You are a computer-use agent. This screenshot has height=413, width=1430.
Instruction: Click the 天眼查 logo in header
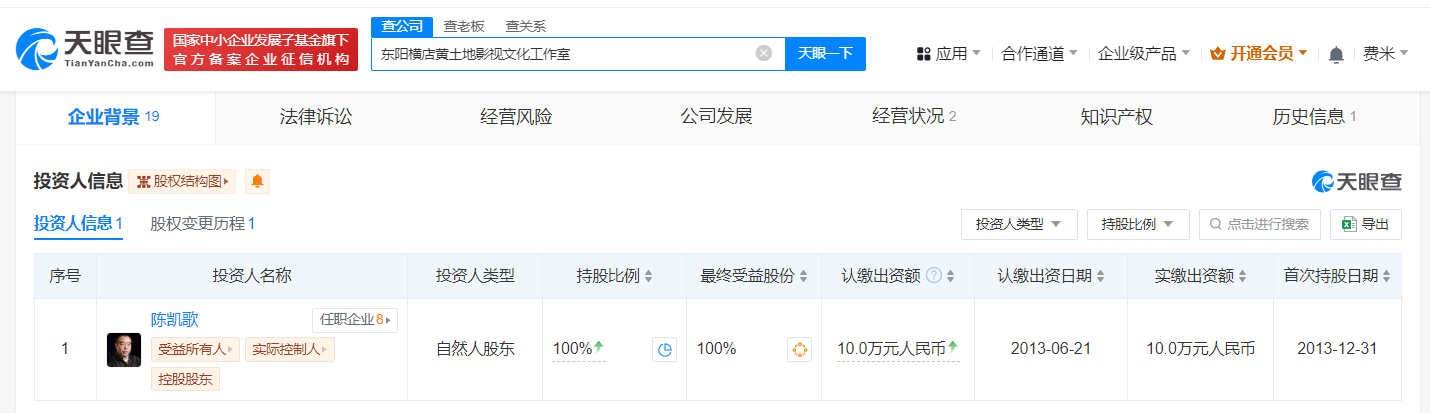85,47
